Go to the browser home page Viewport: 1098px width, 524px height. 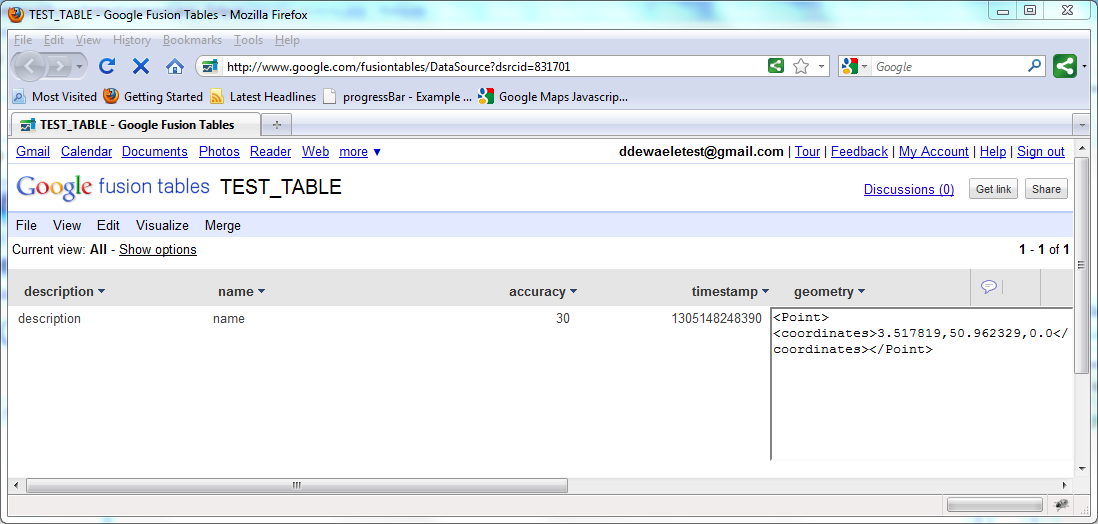click(174, 67)
